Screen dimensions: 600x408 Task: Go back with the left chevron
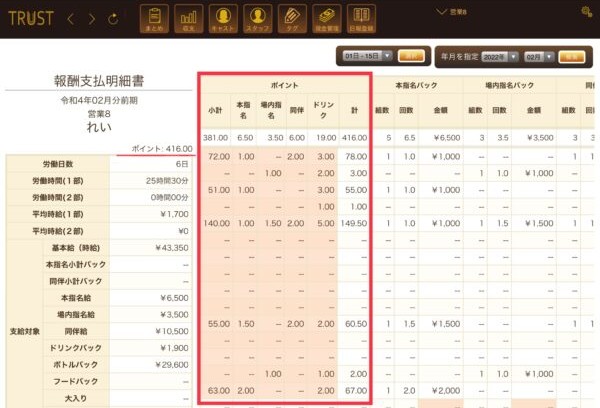70,19
